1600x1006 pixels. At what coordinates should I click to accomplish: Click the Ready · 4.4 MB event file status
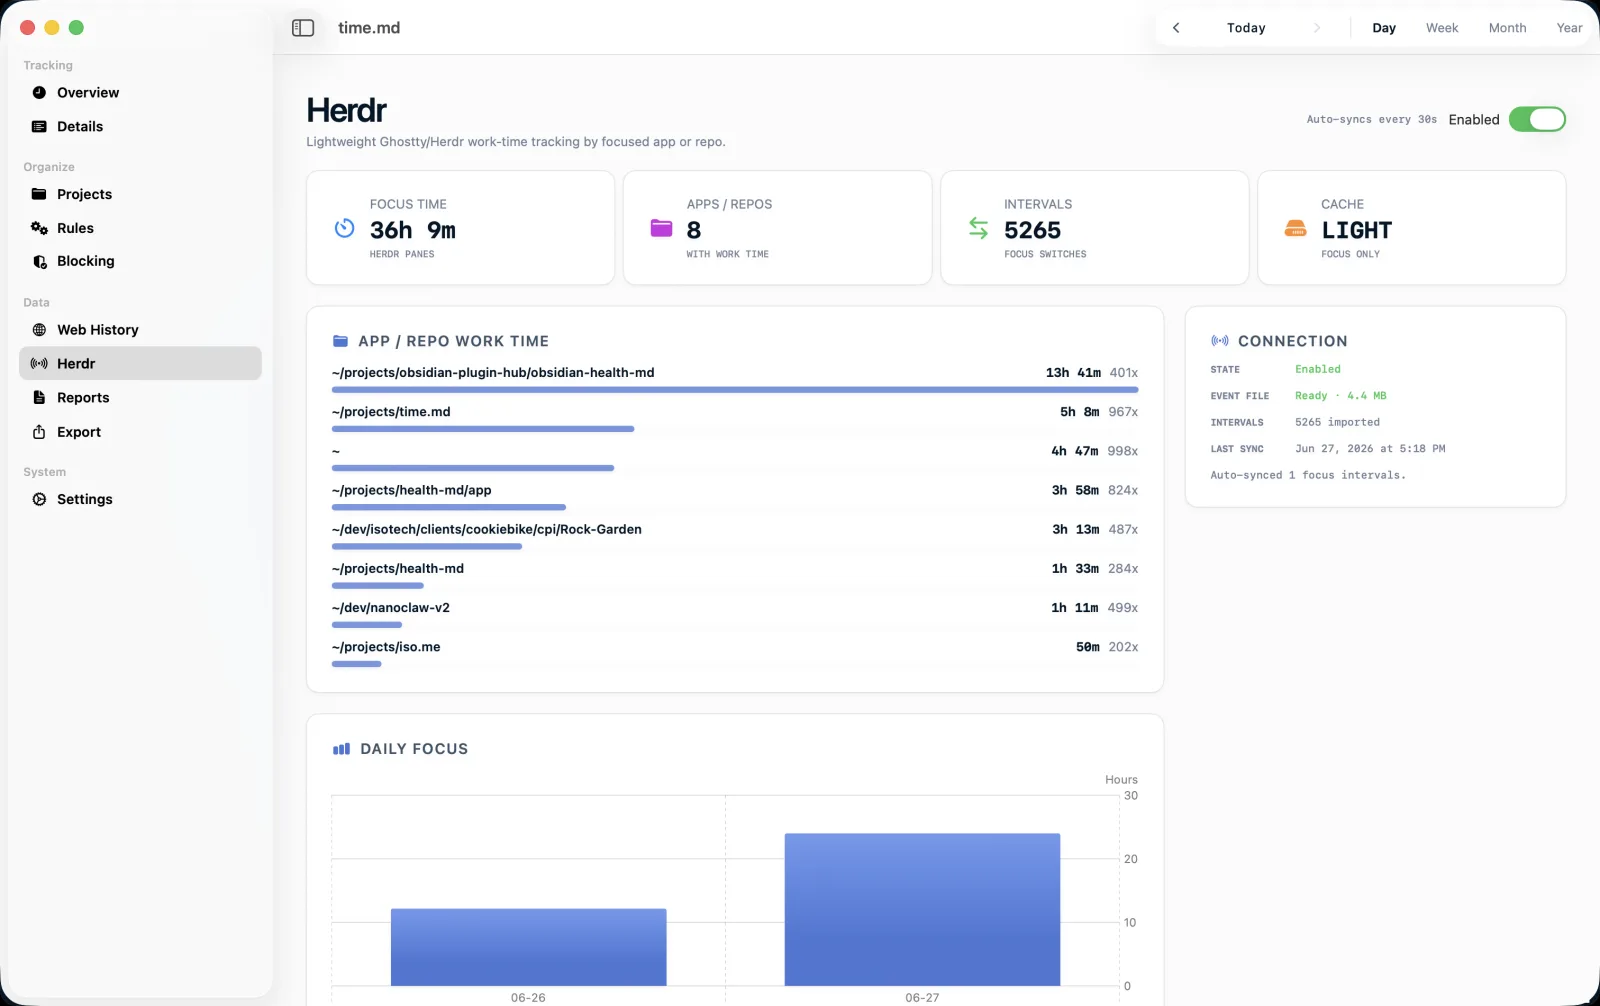[x=1341, y=396]
